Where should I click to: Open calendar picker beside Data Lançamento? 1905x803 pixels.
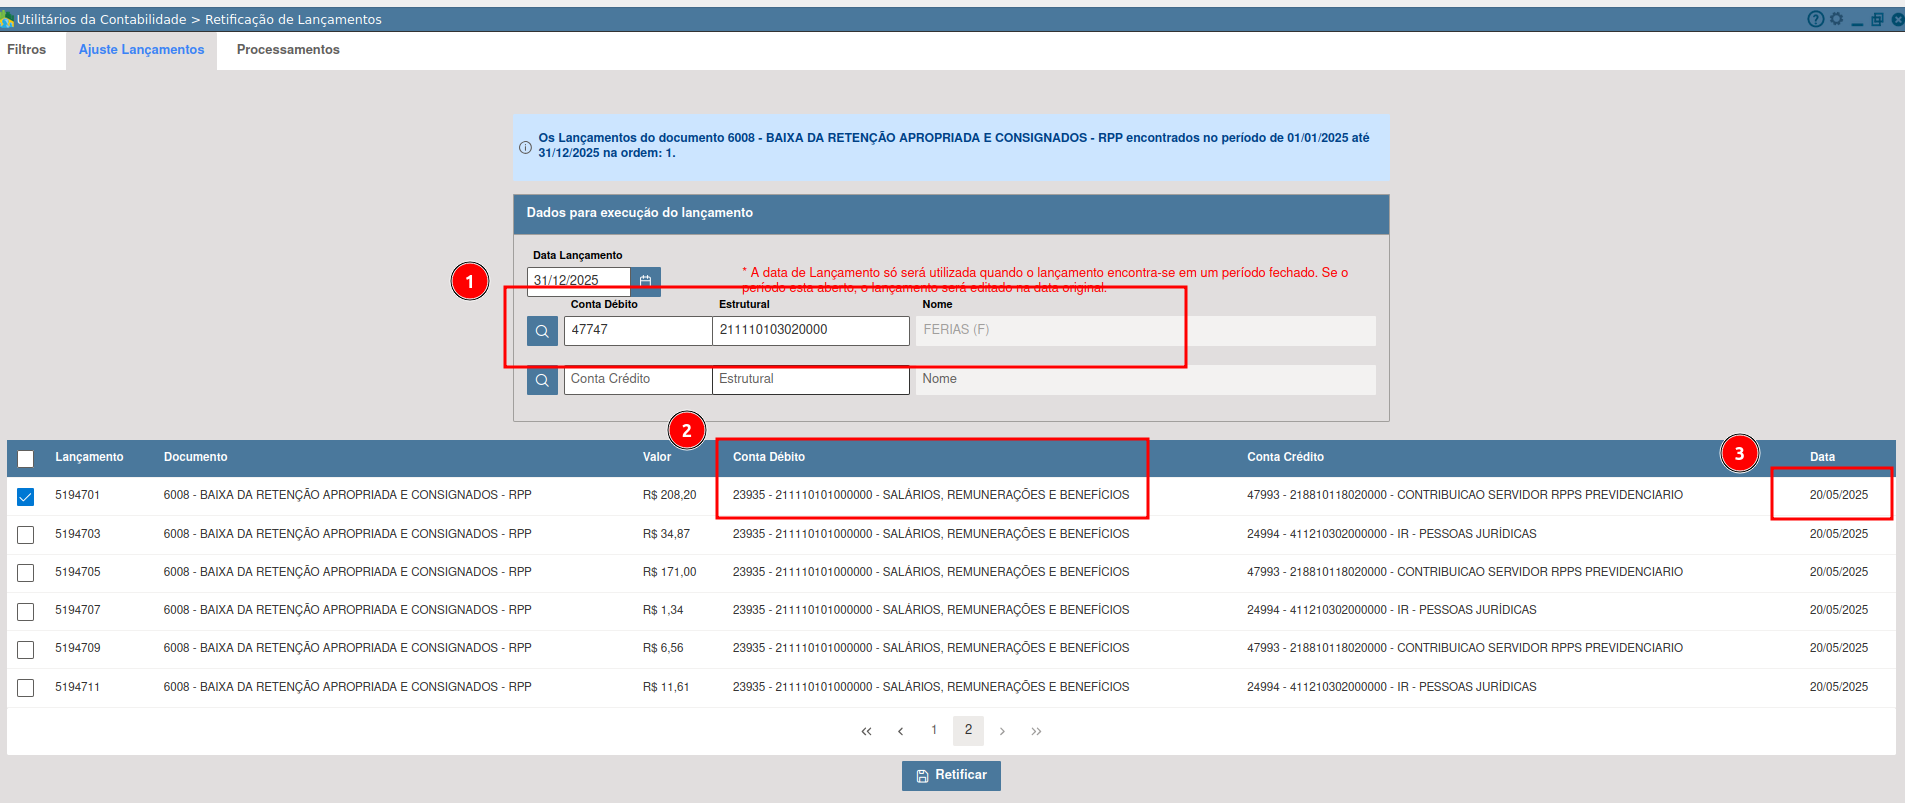click(x=645, y=281)
